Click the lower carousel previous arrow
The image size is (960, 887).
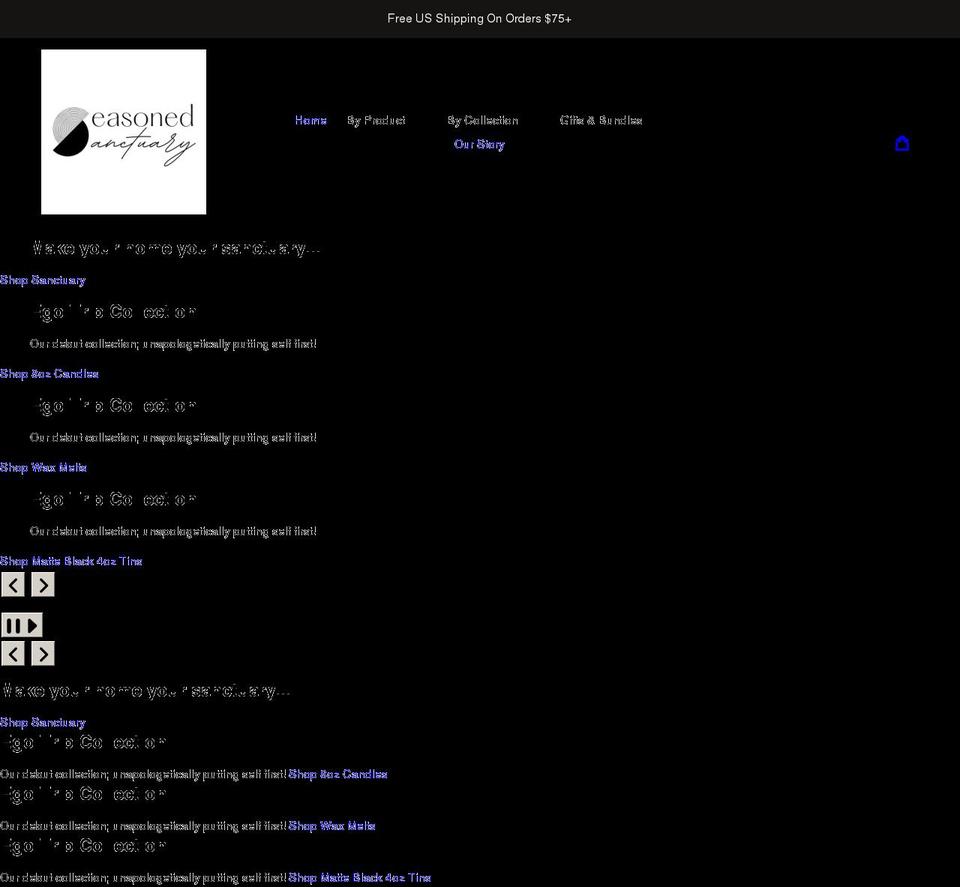coord(13,653)
